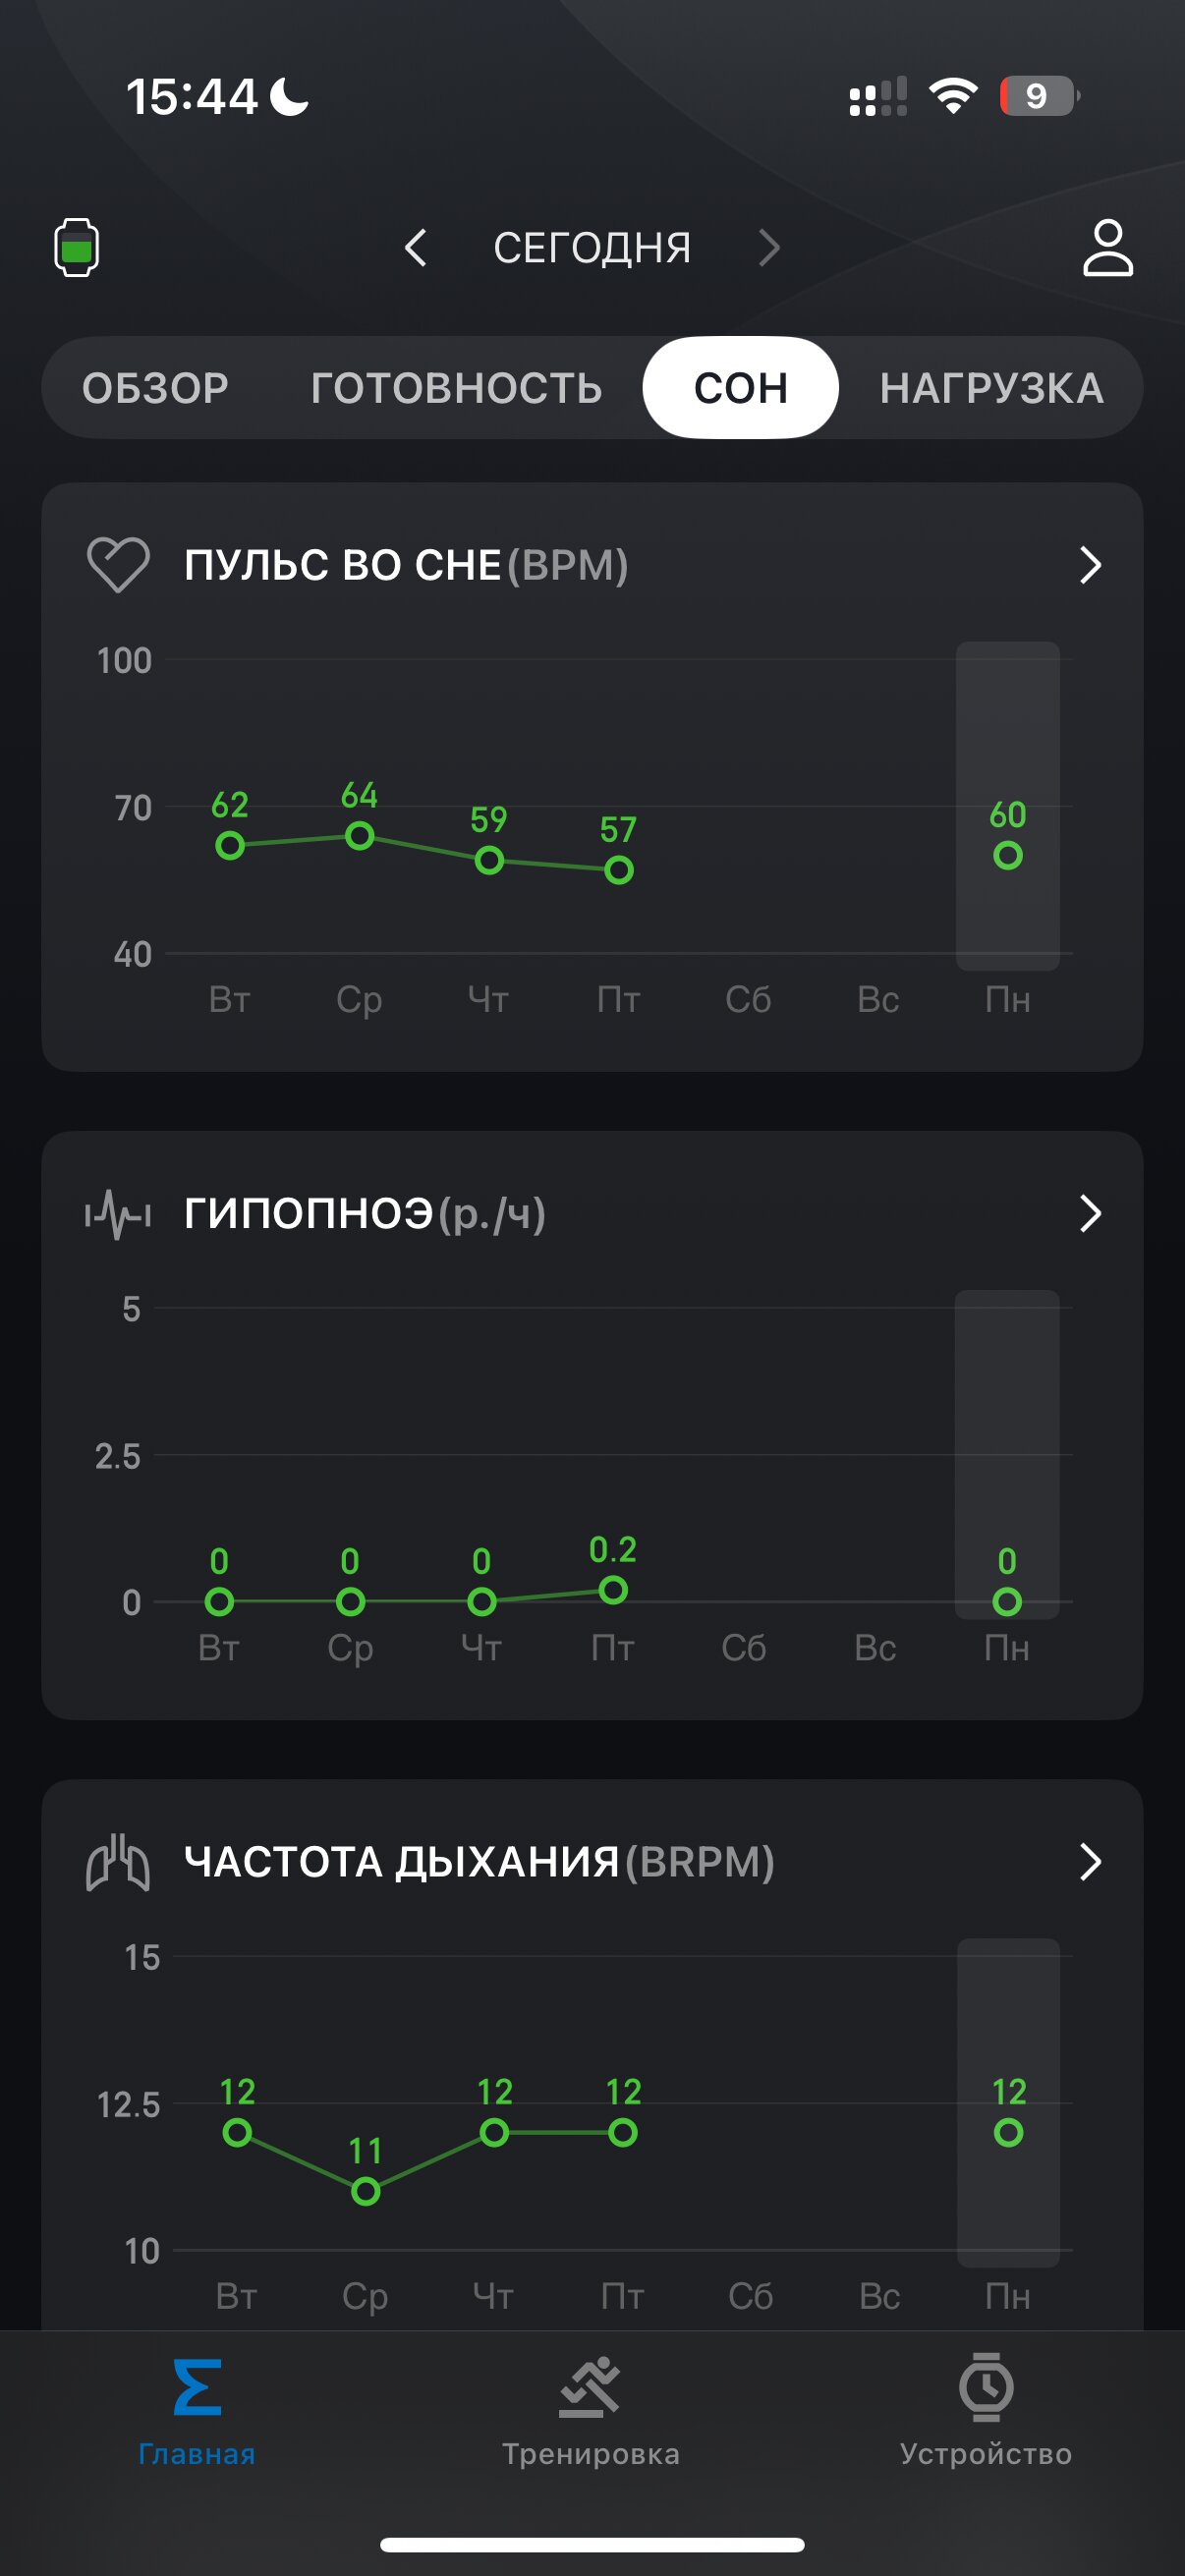Open the user profile icon
Screen dimensions: 1185x2576
click(x=1107, y=247)
